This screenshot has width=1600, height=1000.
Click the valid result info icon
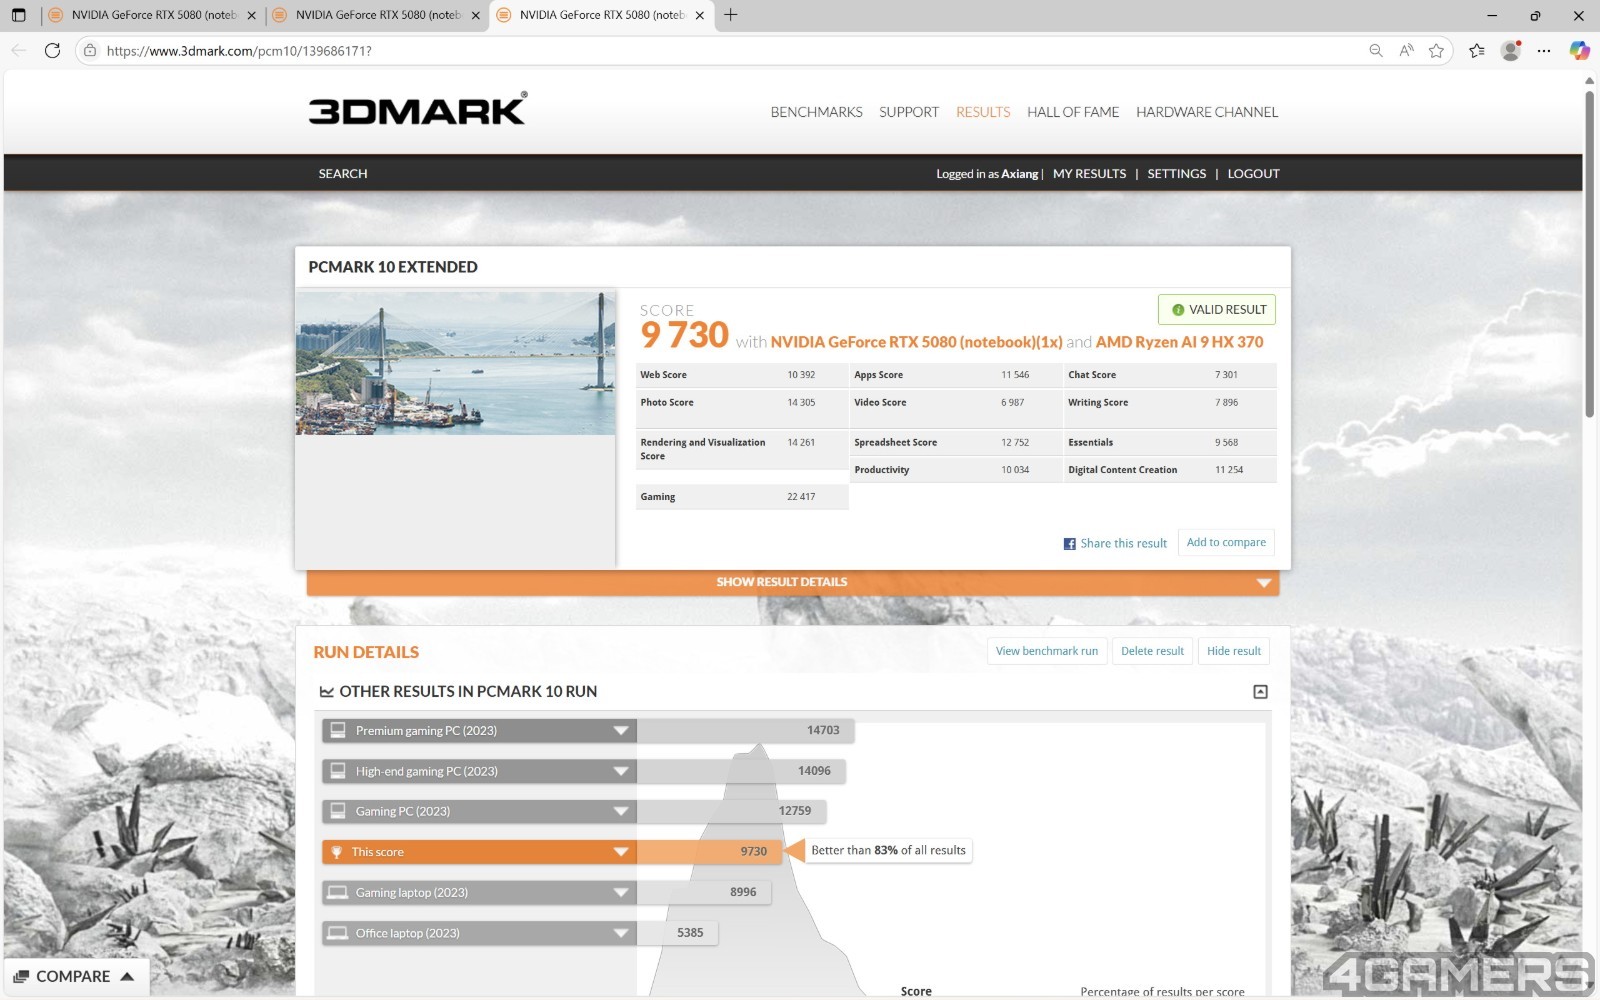pyautogui.click(x=1178, y=310)
